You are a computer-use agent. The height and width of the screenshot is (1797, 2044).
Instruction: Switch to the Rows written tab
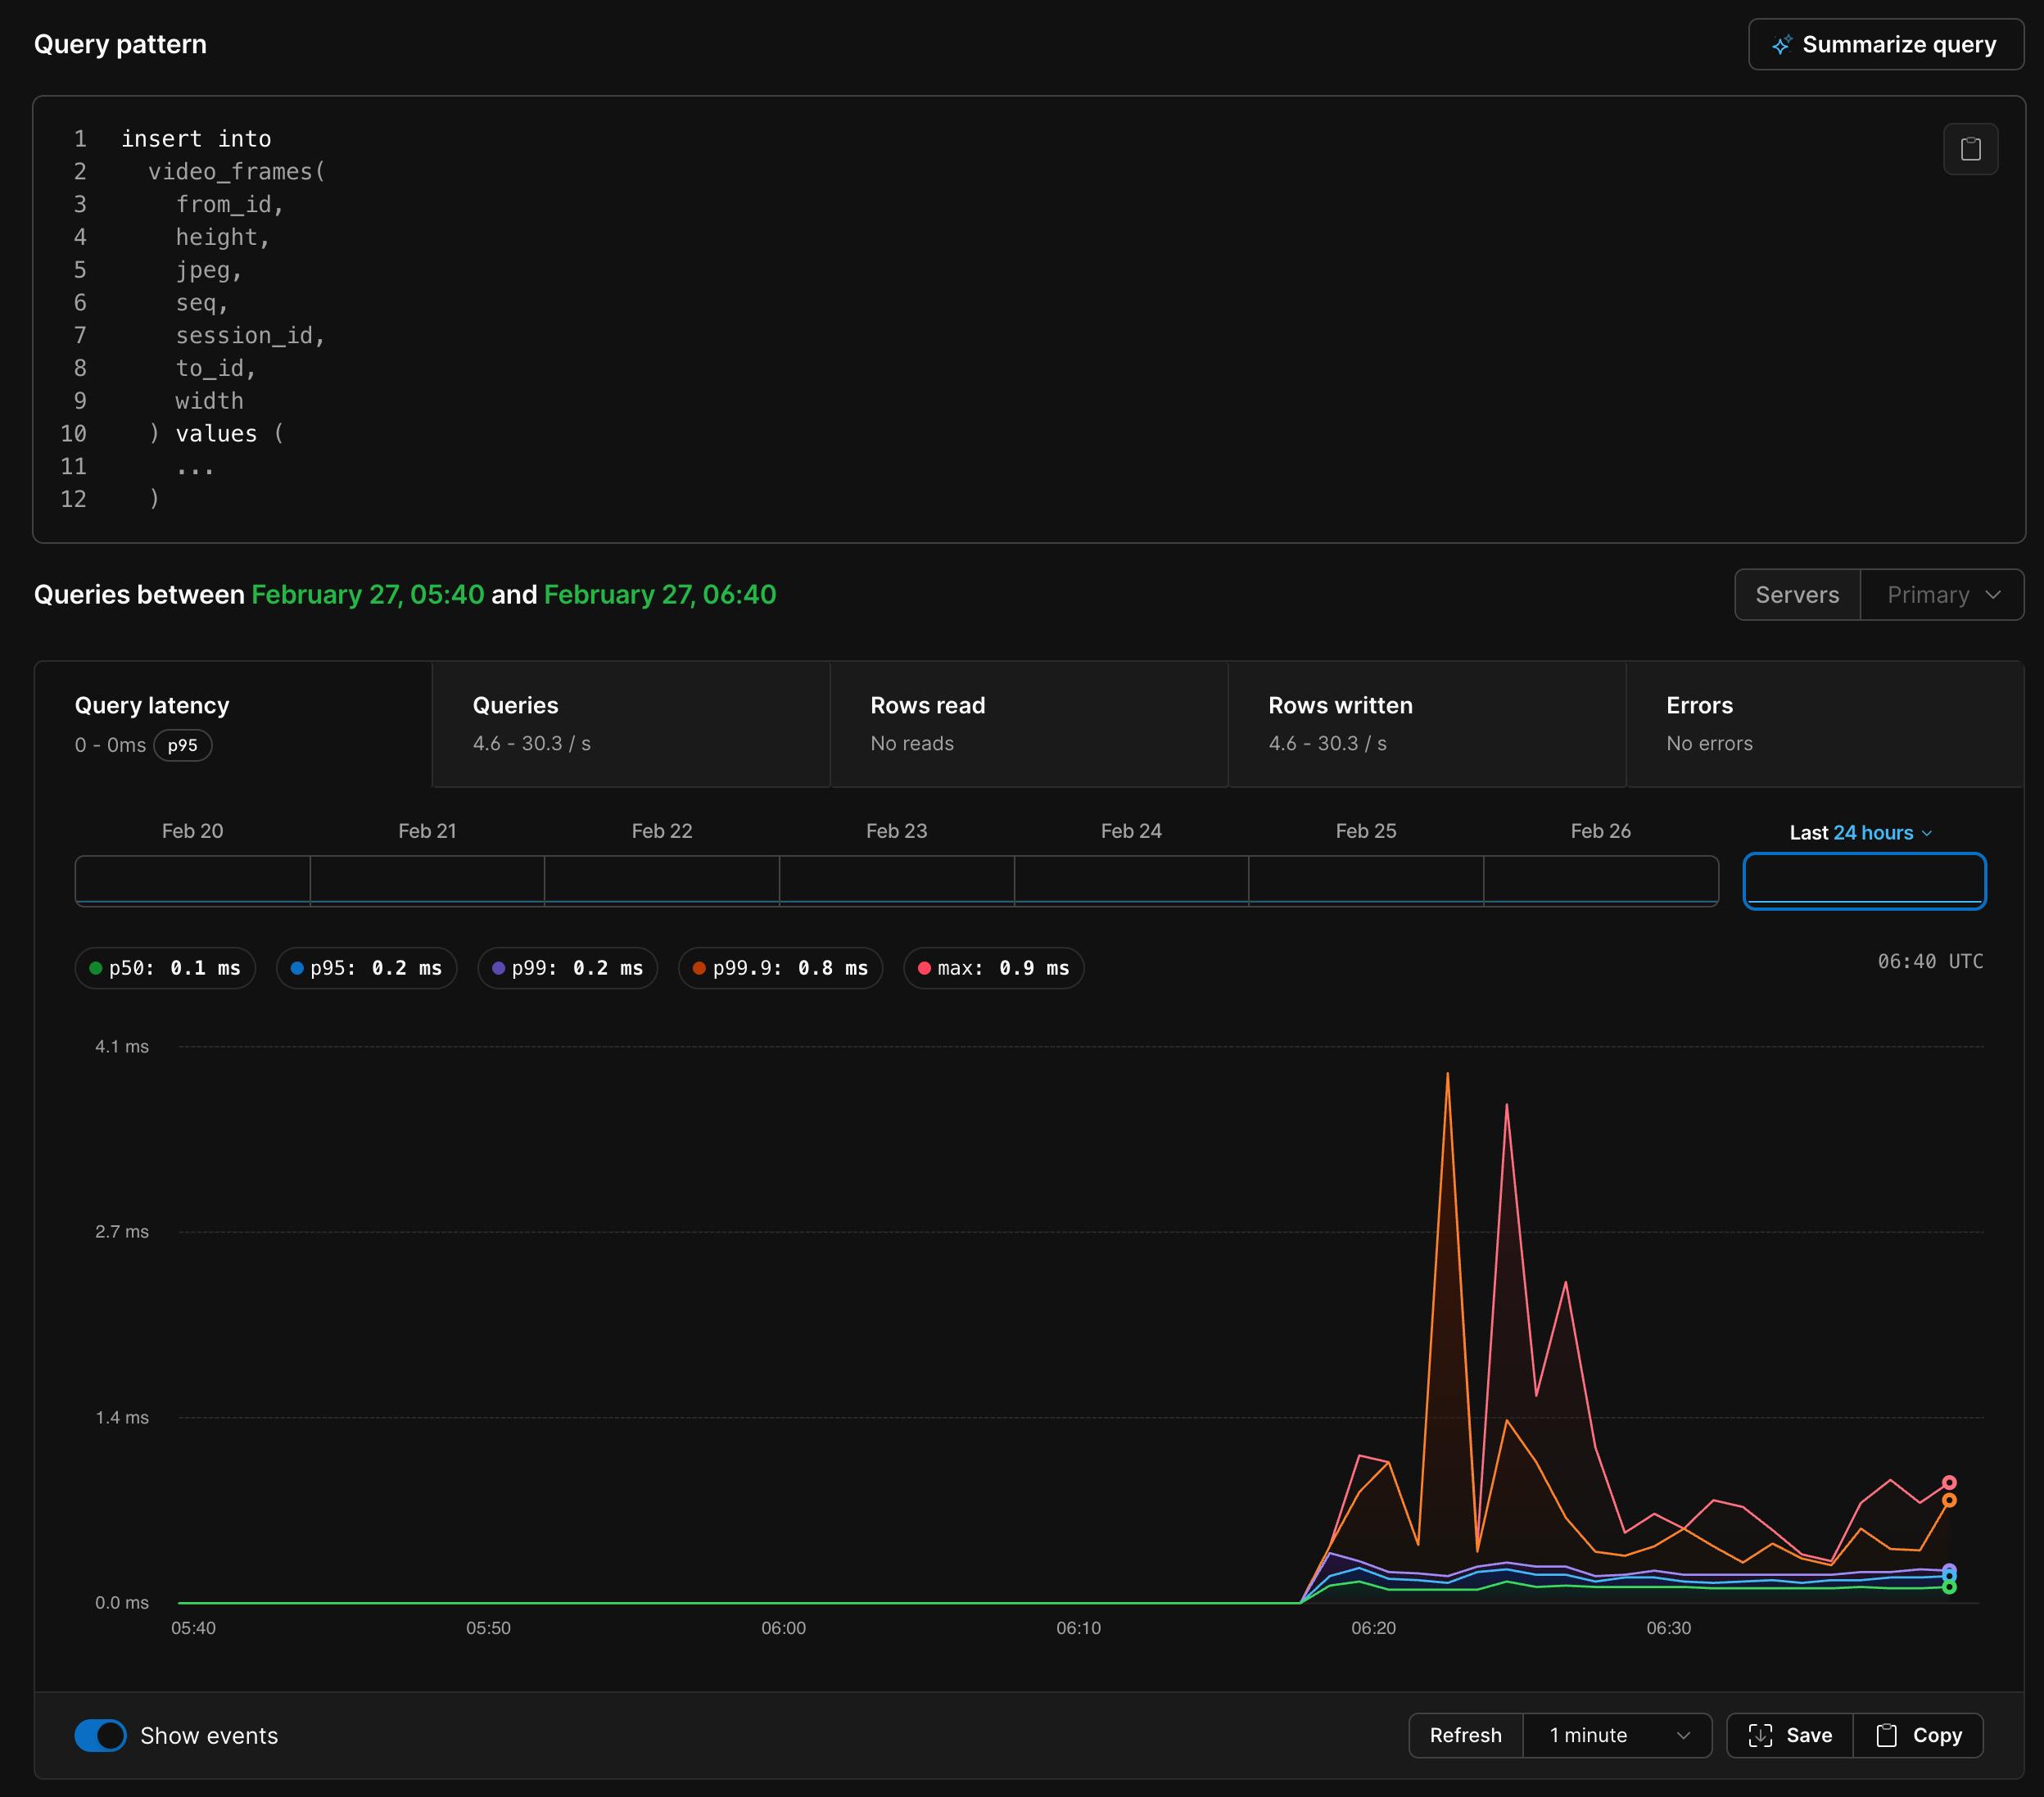click(x=1426, y=724)
